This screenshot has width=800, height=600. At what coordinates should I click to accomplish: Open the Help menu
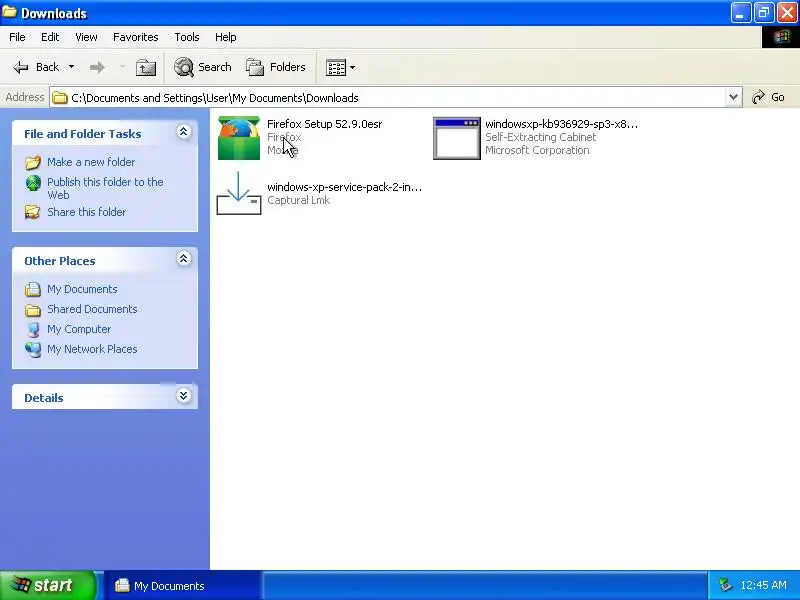pyautogui.click(x=226, y=37)
